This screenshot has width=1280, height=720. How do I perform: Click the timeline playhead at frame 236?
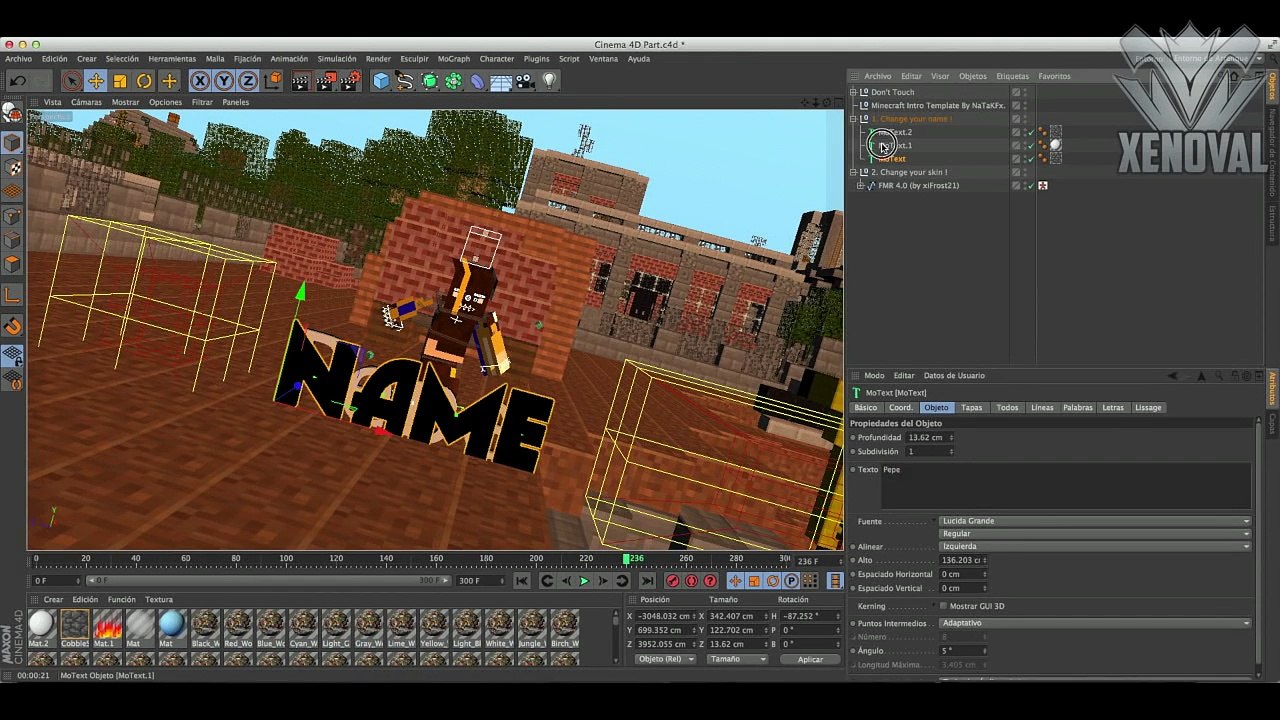click(x=627, y=558)
